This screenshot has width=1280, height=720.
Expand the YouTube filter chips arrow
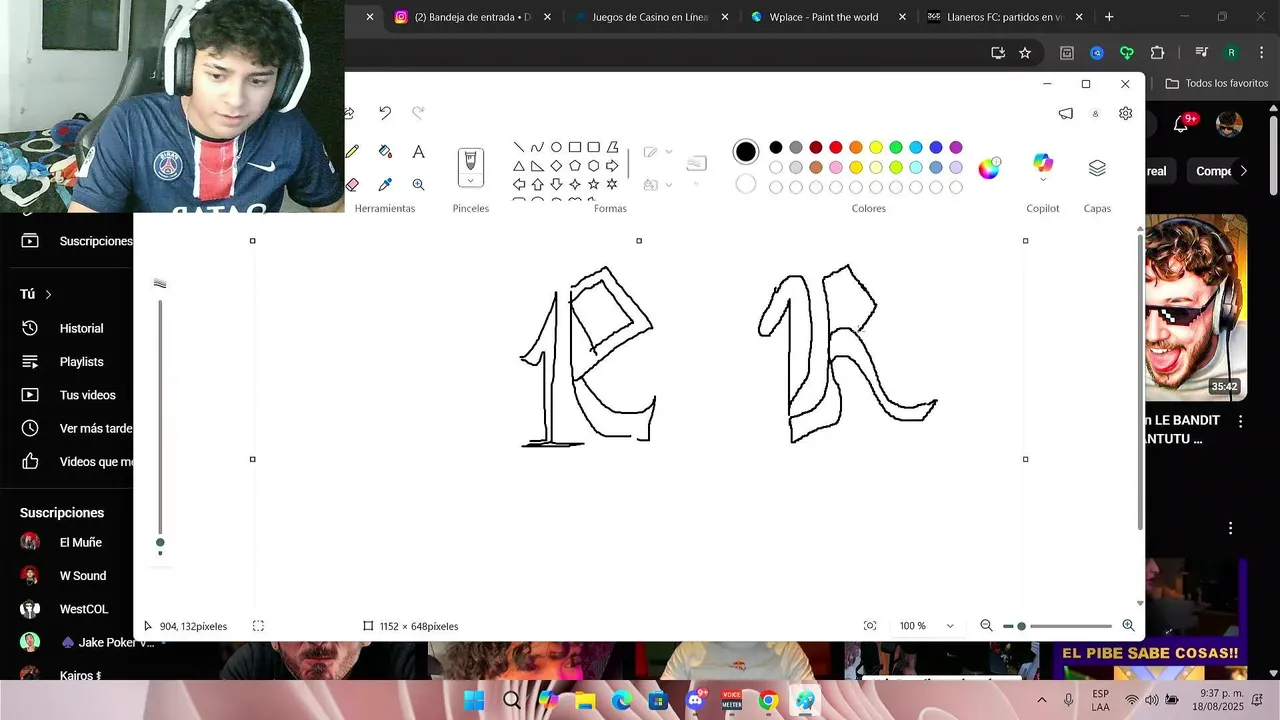pyautogui.click(x=1243, y=171)
